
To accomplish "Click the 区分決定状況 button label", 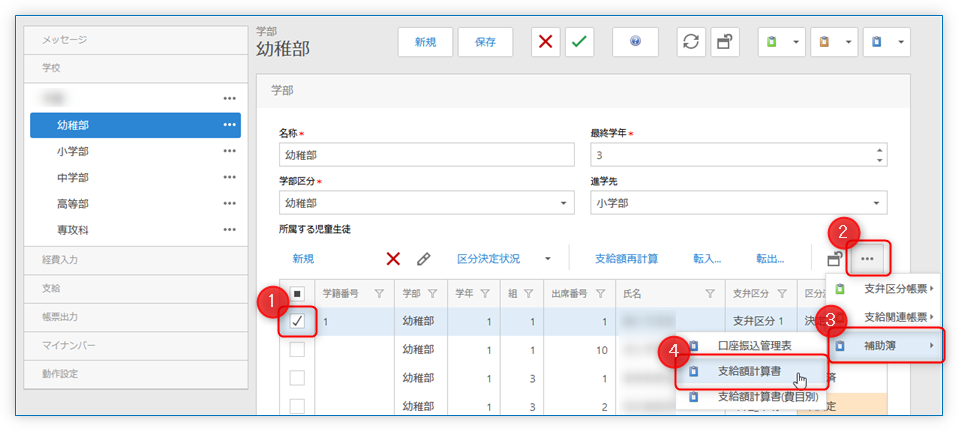I will point(489,259).
